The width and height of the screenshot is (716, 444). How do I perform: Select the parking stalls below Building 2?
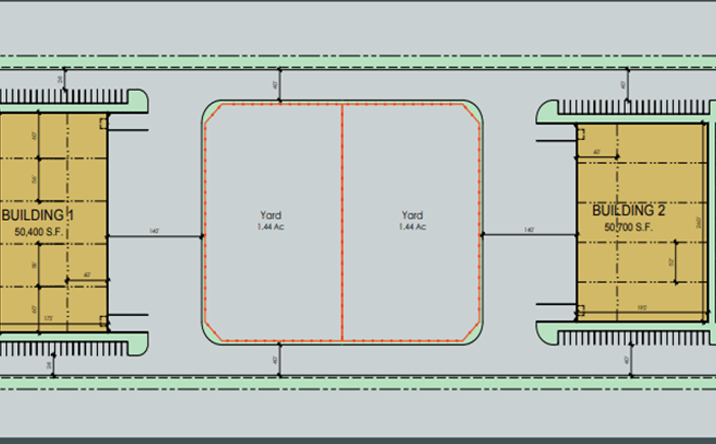click(634, 338)
